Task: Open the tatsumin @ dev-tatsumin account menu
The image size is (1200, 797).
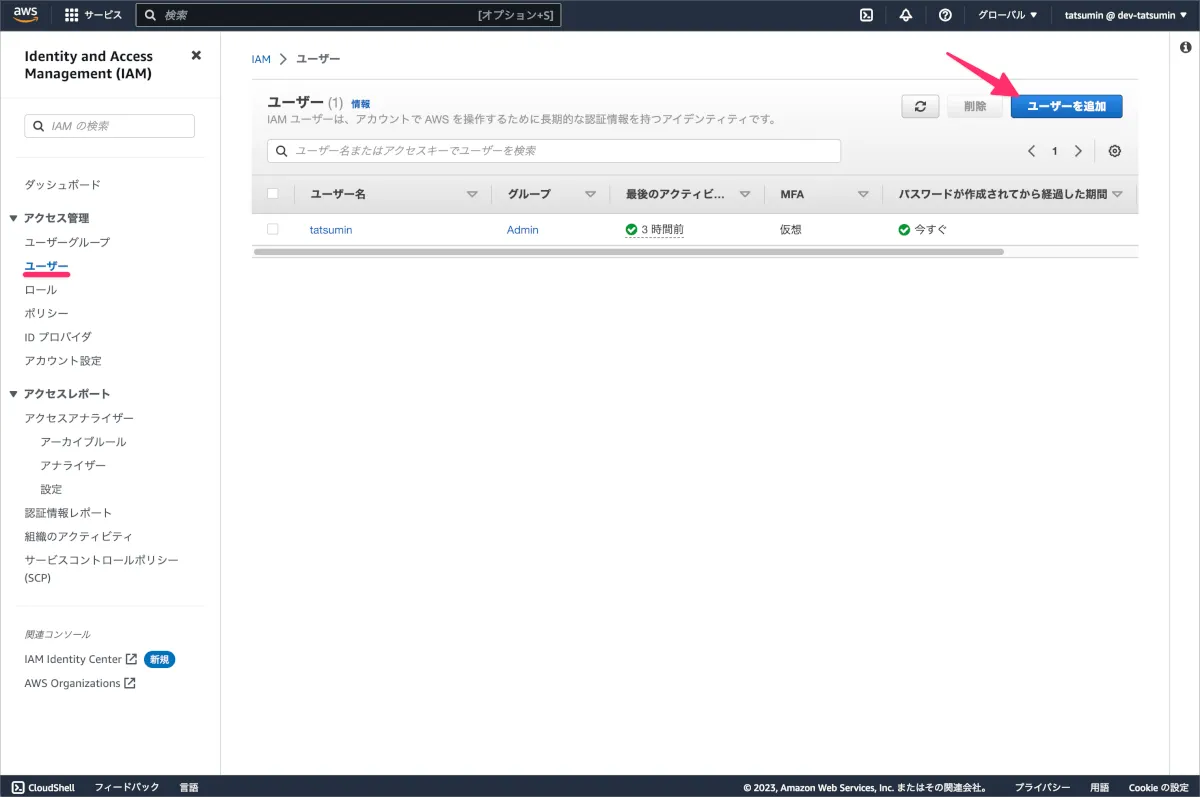Action: coord(1124,15)
